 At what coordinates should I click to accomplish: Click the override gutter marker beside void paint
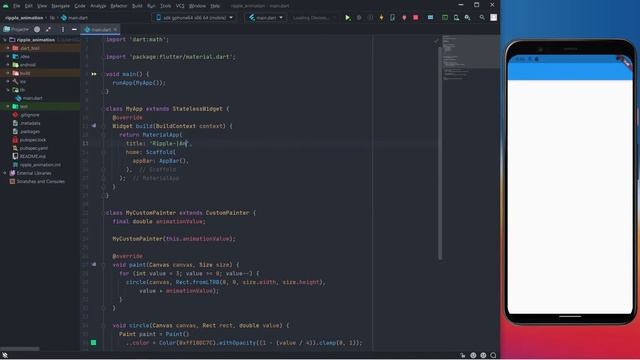[x=94, y=264]
